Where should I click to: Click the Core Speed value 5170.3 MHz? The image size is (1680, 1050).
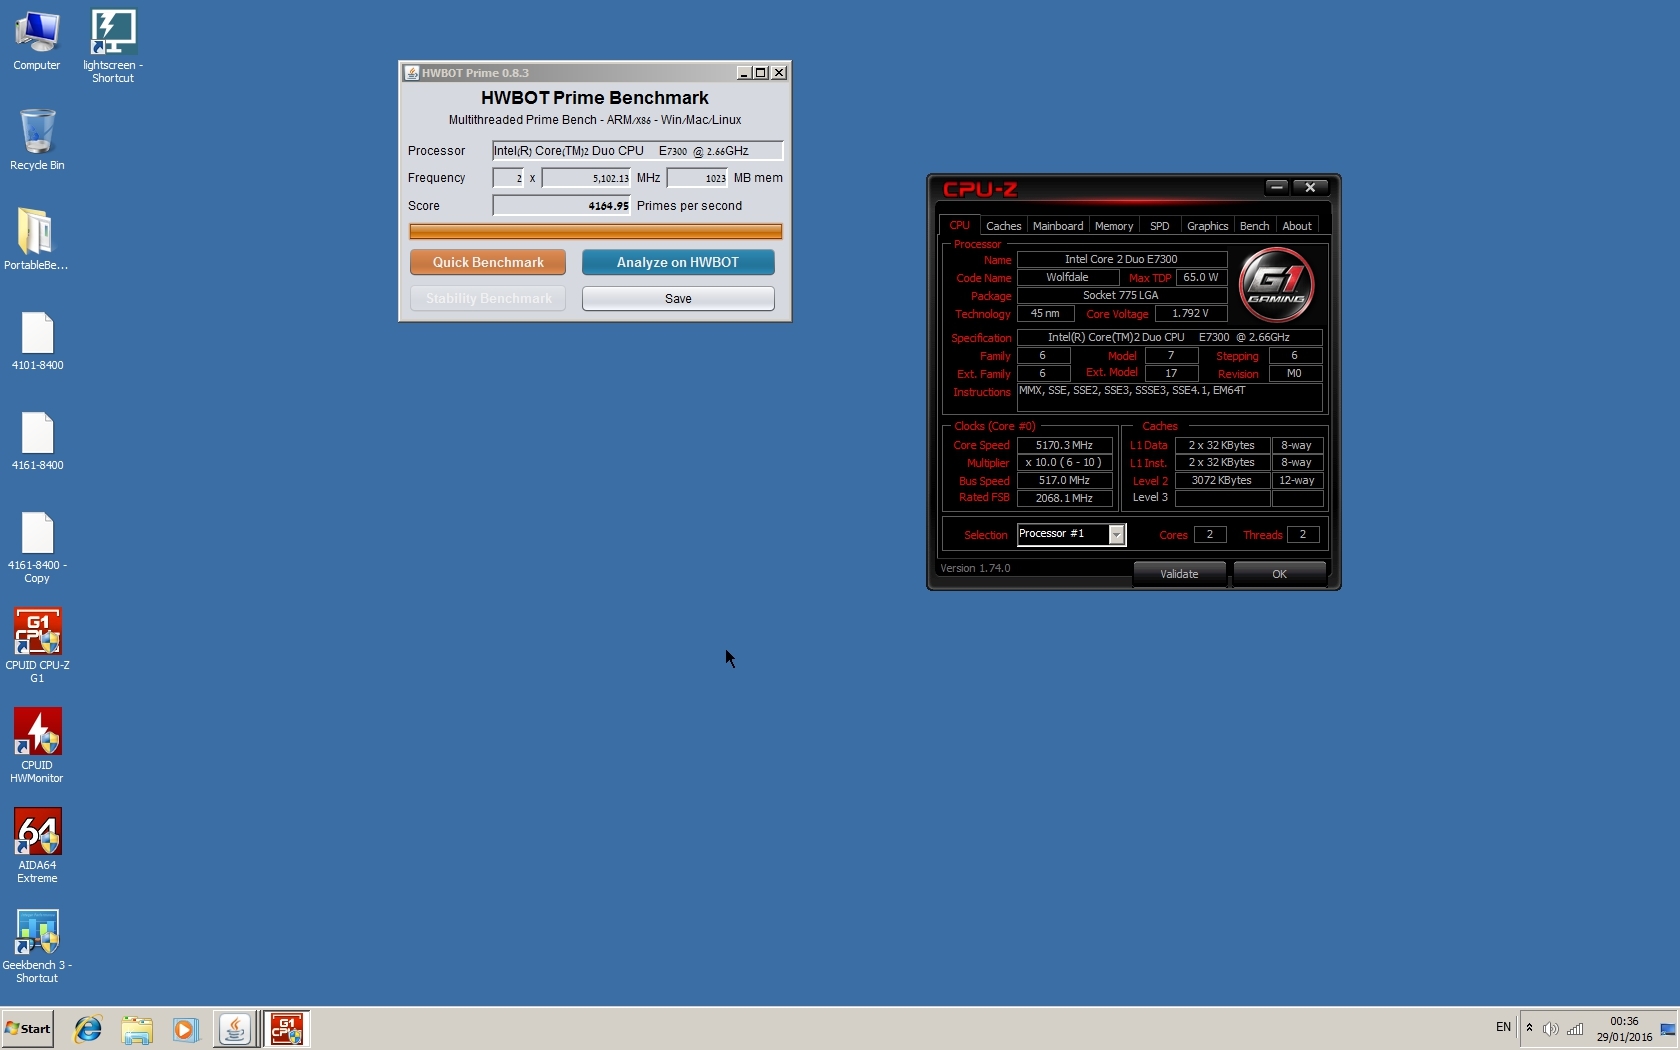[1065, 446]
